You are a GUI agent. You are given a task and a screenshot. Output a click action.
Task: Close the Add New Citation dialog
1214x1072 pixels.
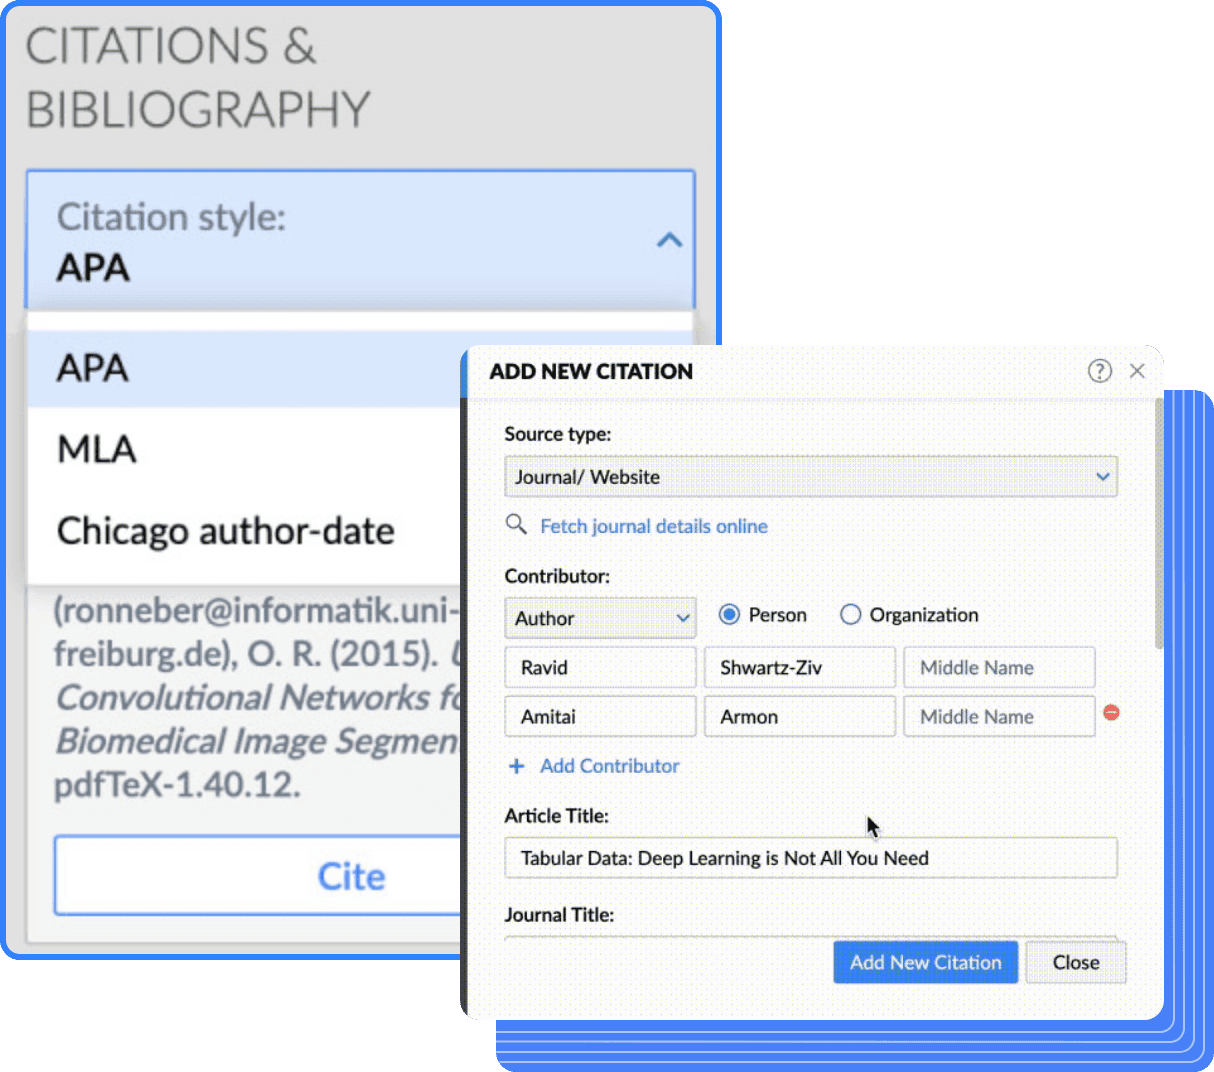point(1137,371)
